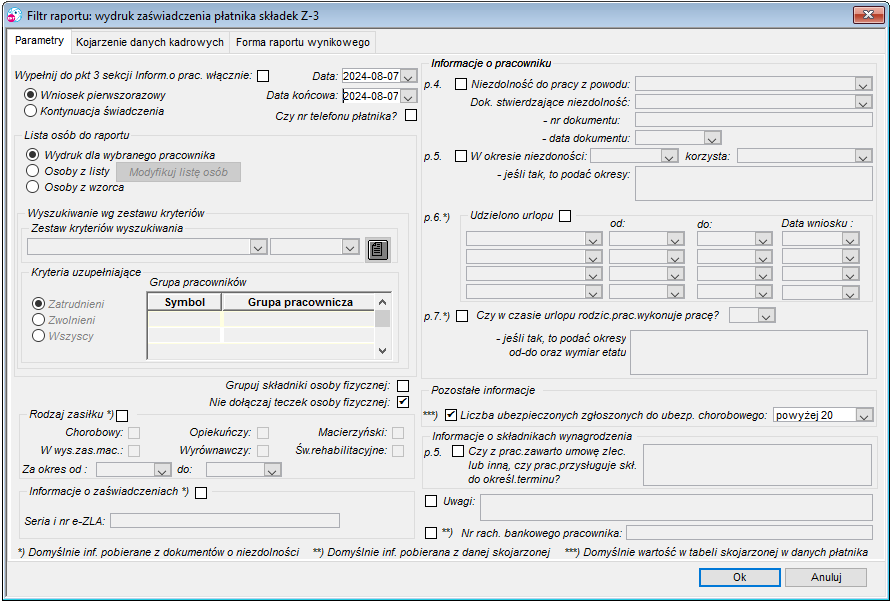The width and height of the screenshot is (891, 604).
Task: Enable Rodzaj zasiłku checkbox
Action: pos(122,416)
